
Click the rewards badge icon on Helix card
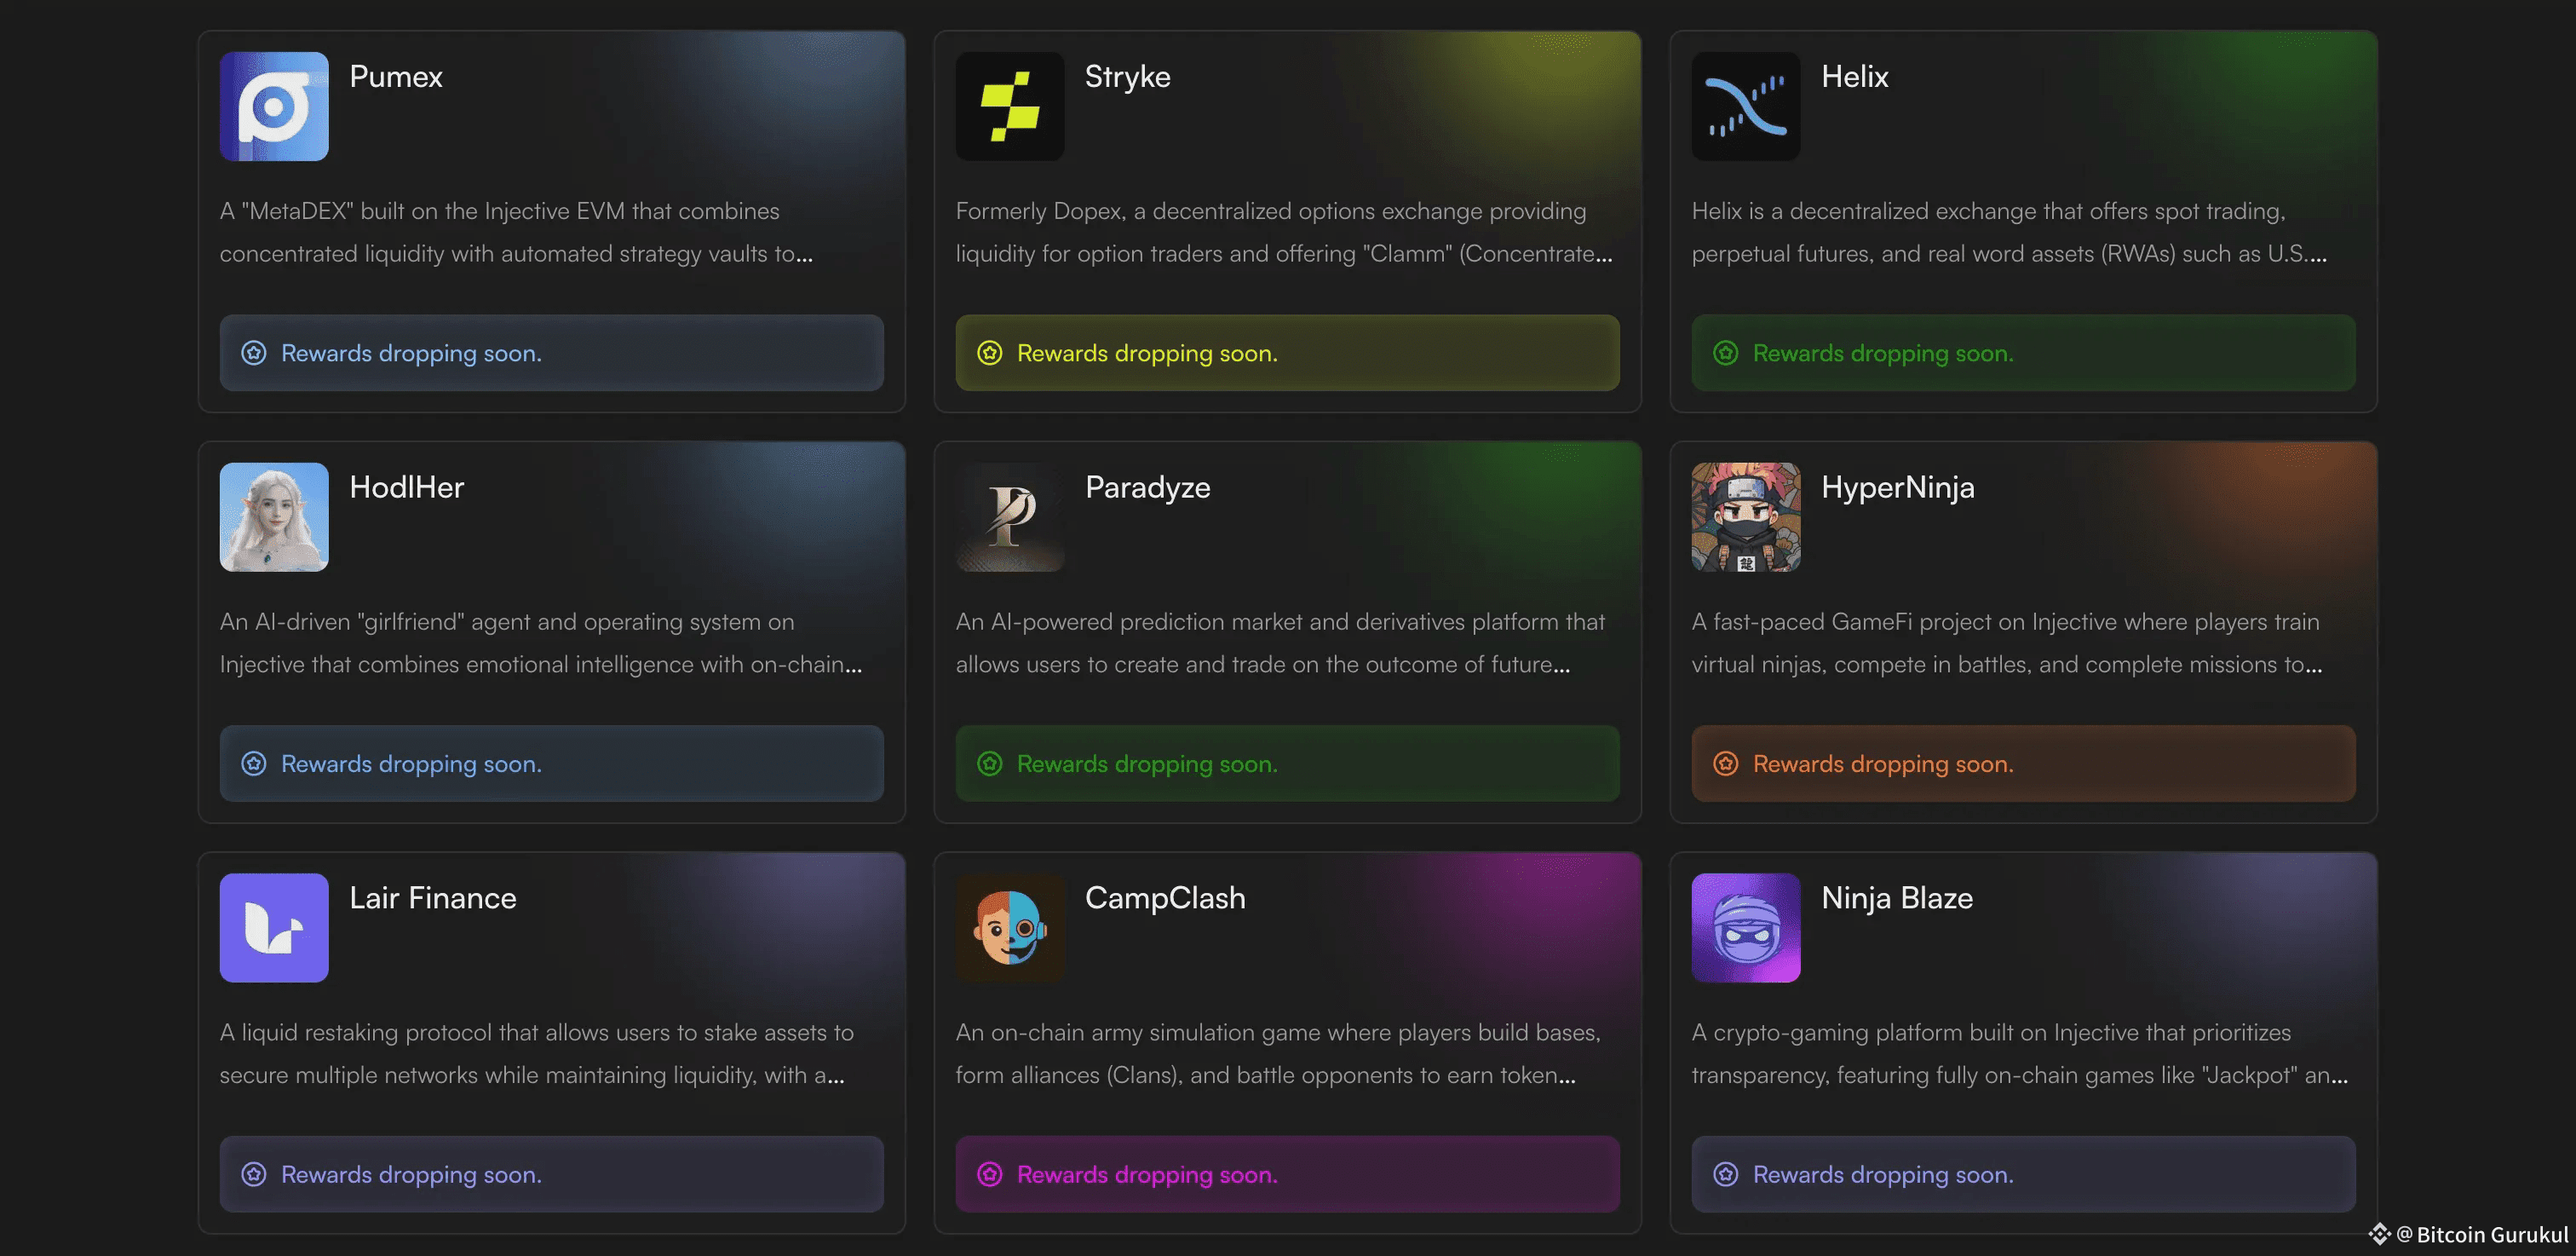tap(1725, 353)
